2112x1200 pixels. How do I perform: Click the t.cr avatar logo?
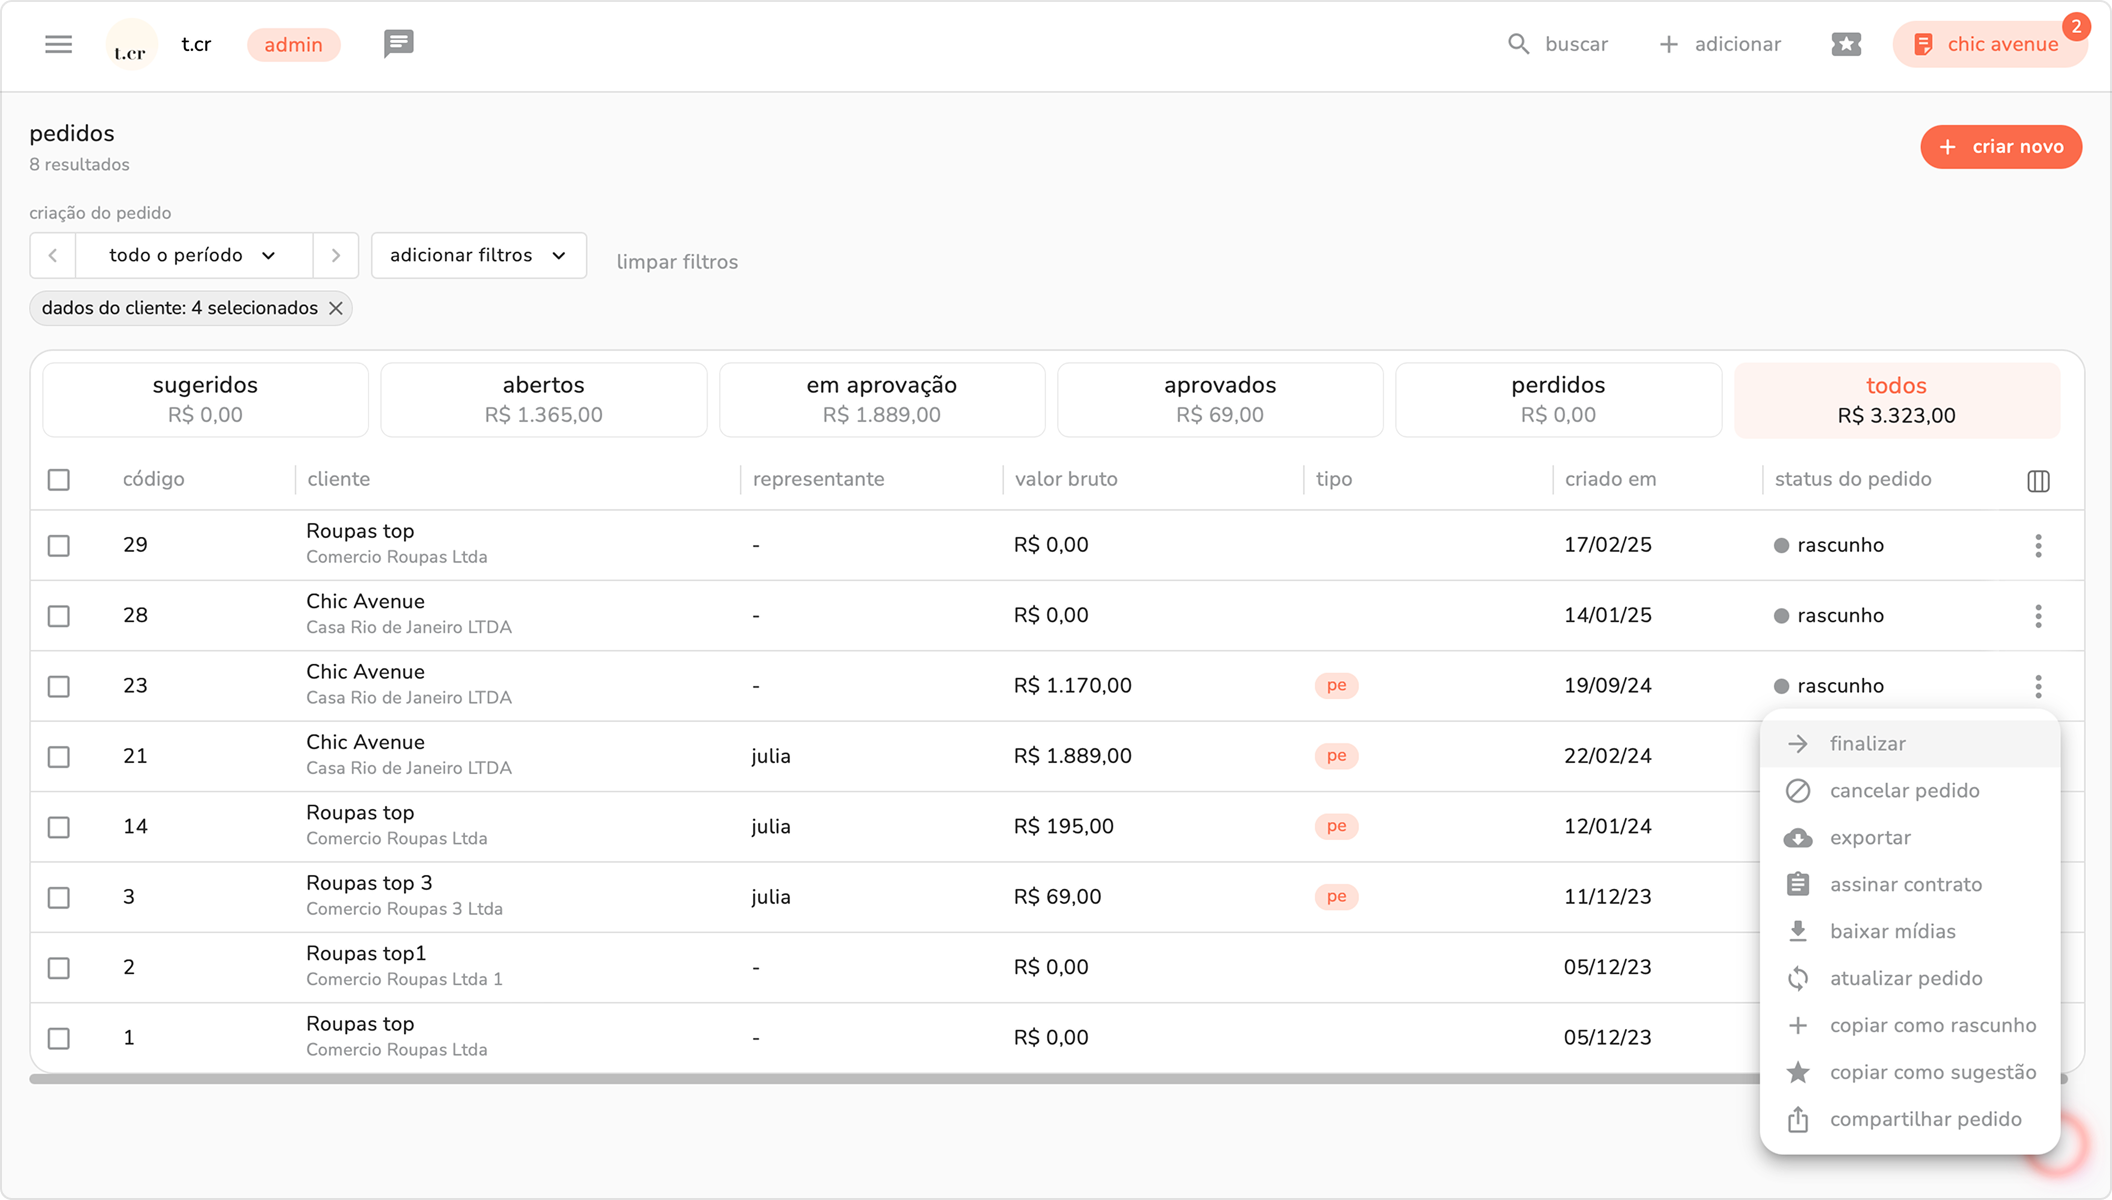coord(131,46)
